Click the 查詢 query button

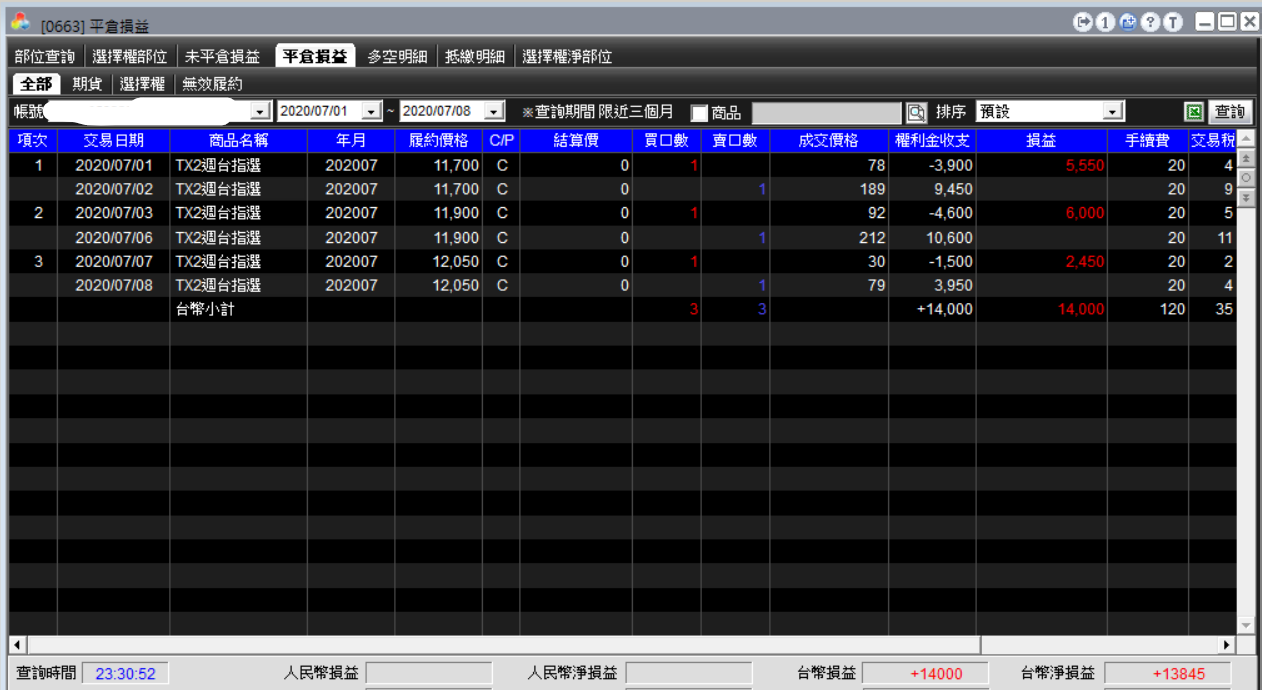click(1230, 112)
